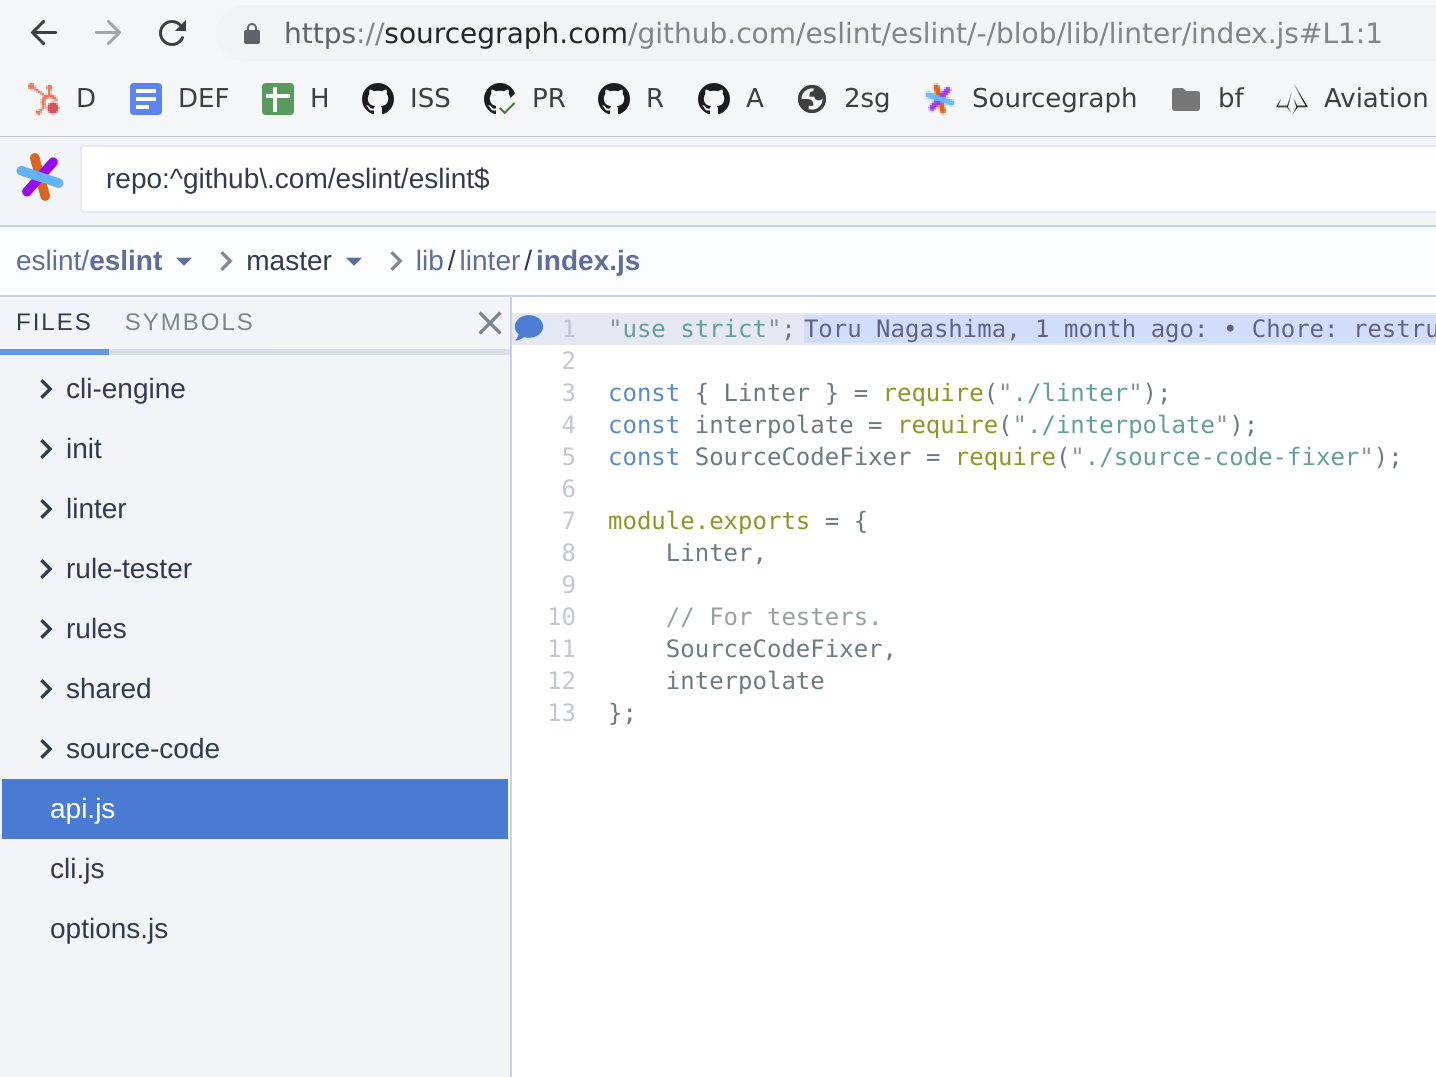Expand the source-code folder
Viewport: 1436px width, 1077px height.
pyautogui.click(x=255, y=749)
